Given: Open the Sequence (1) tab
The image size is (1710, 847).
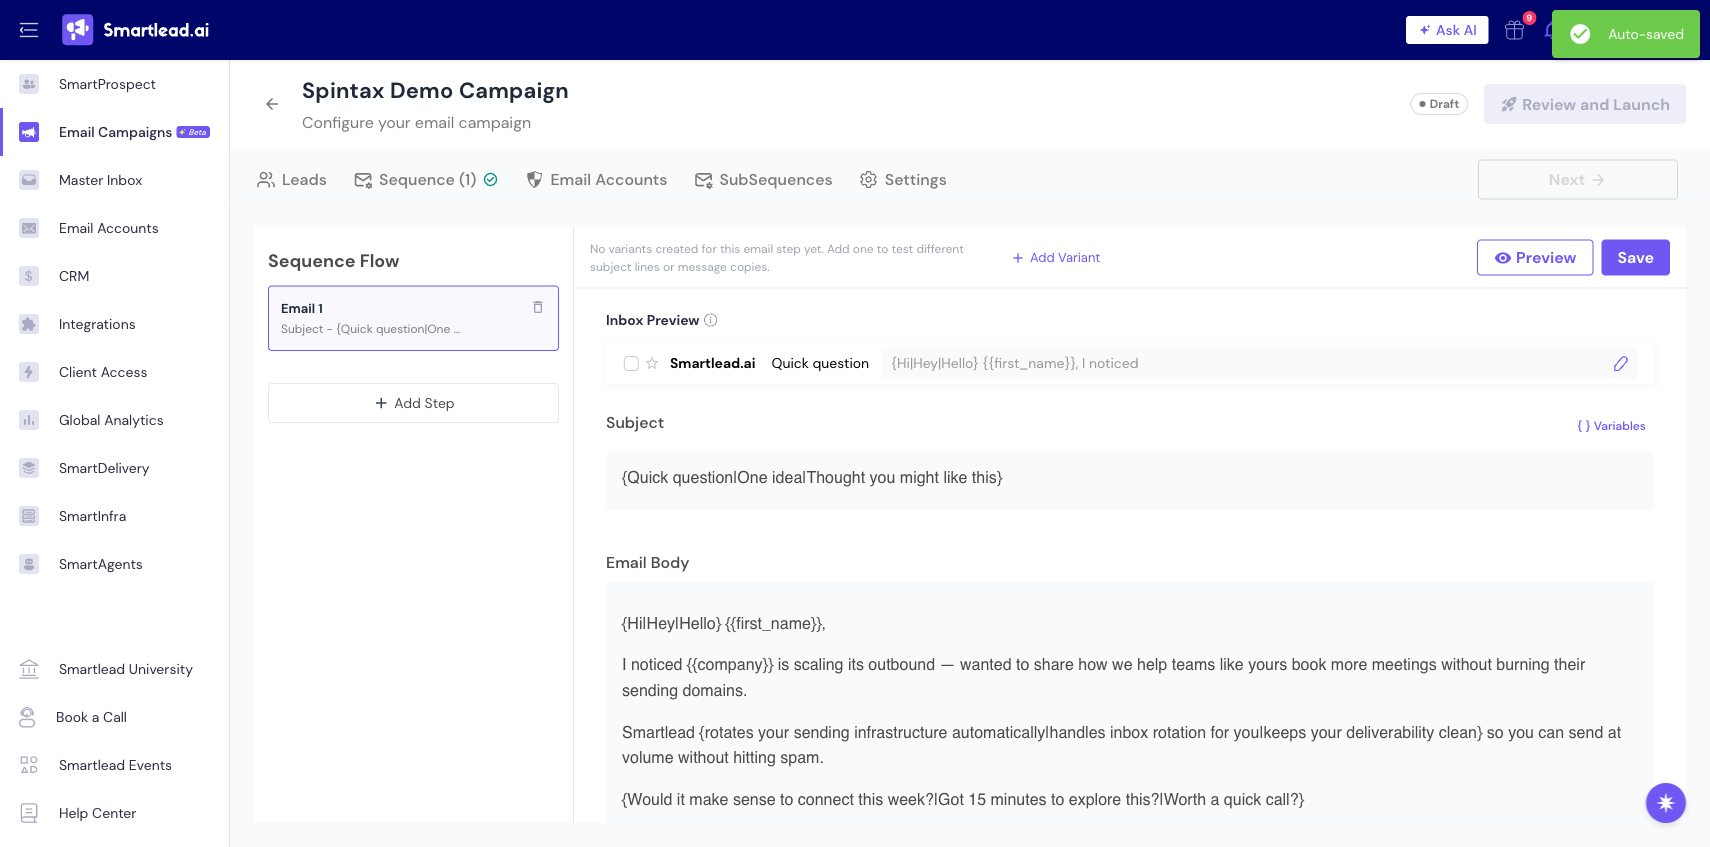Looking at the screenshot, I should [x=426, y=180].
